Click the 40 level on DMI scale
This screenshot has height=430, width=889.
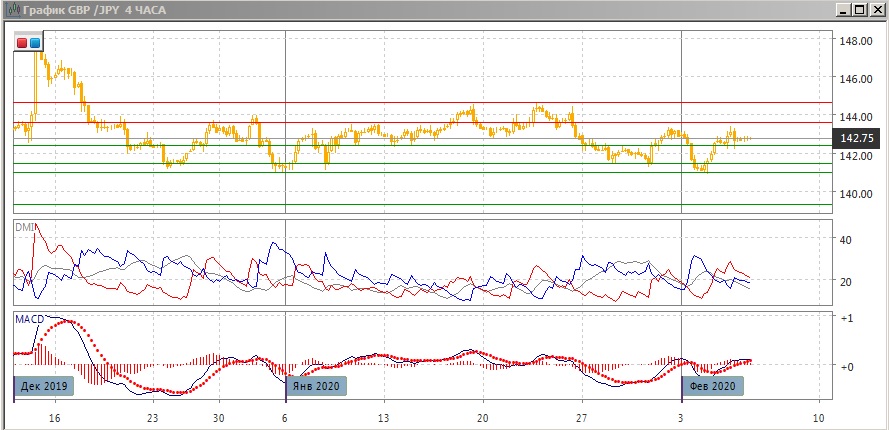845,240
